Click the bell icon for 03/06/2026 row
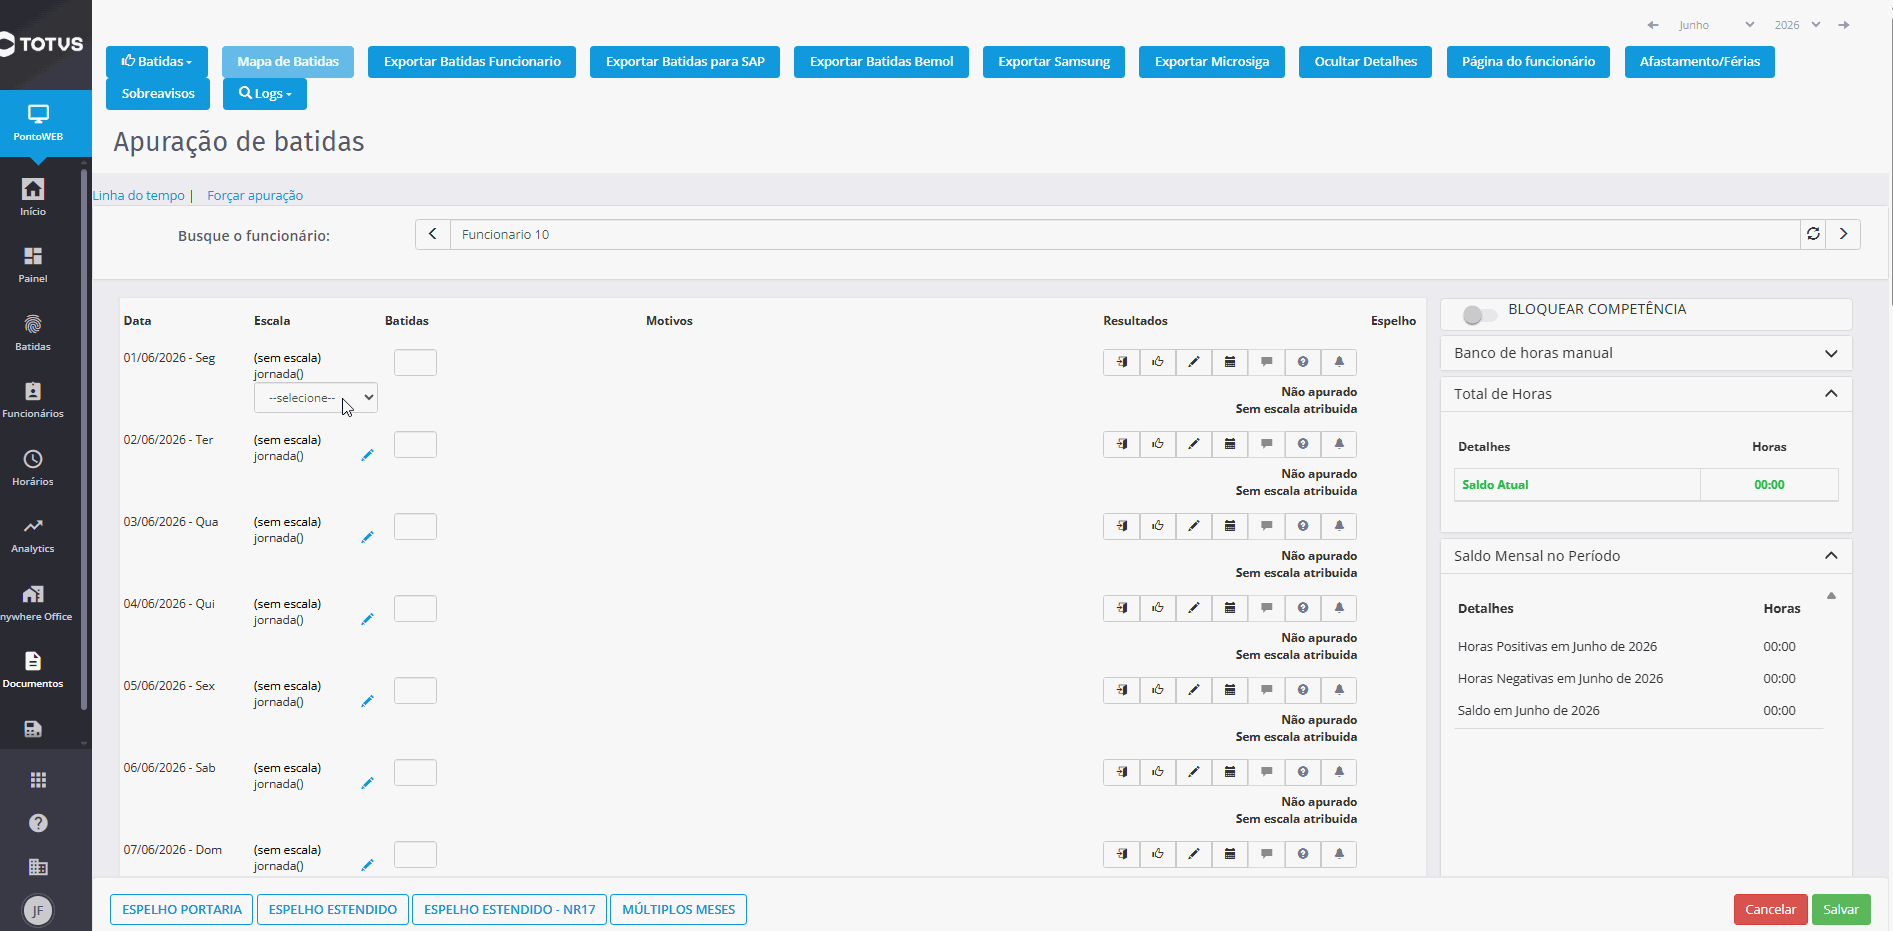1893x931 pixels. (1339, 526)
